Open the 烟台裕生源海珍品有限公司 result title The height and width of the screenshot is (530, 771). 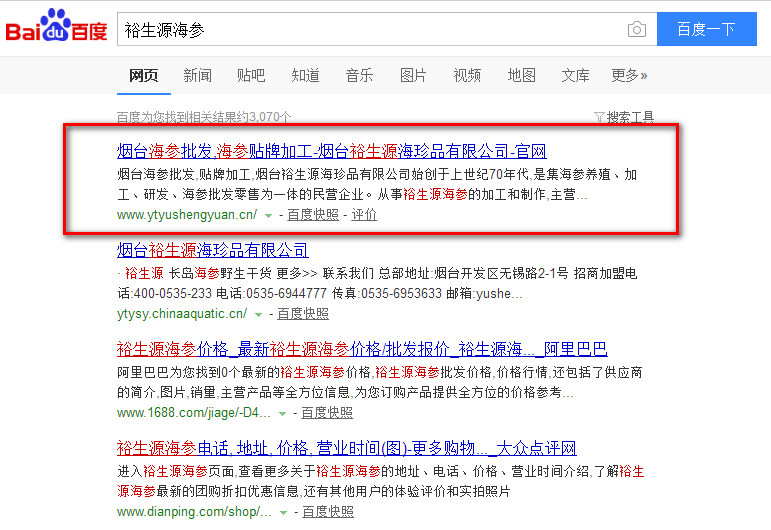coord(213,250)
